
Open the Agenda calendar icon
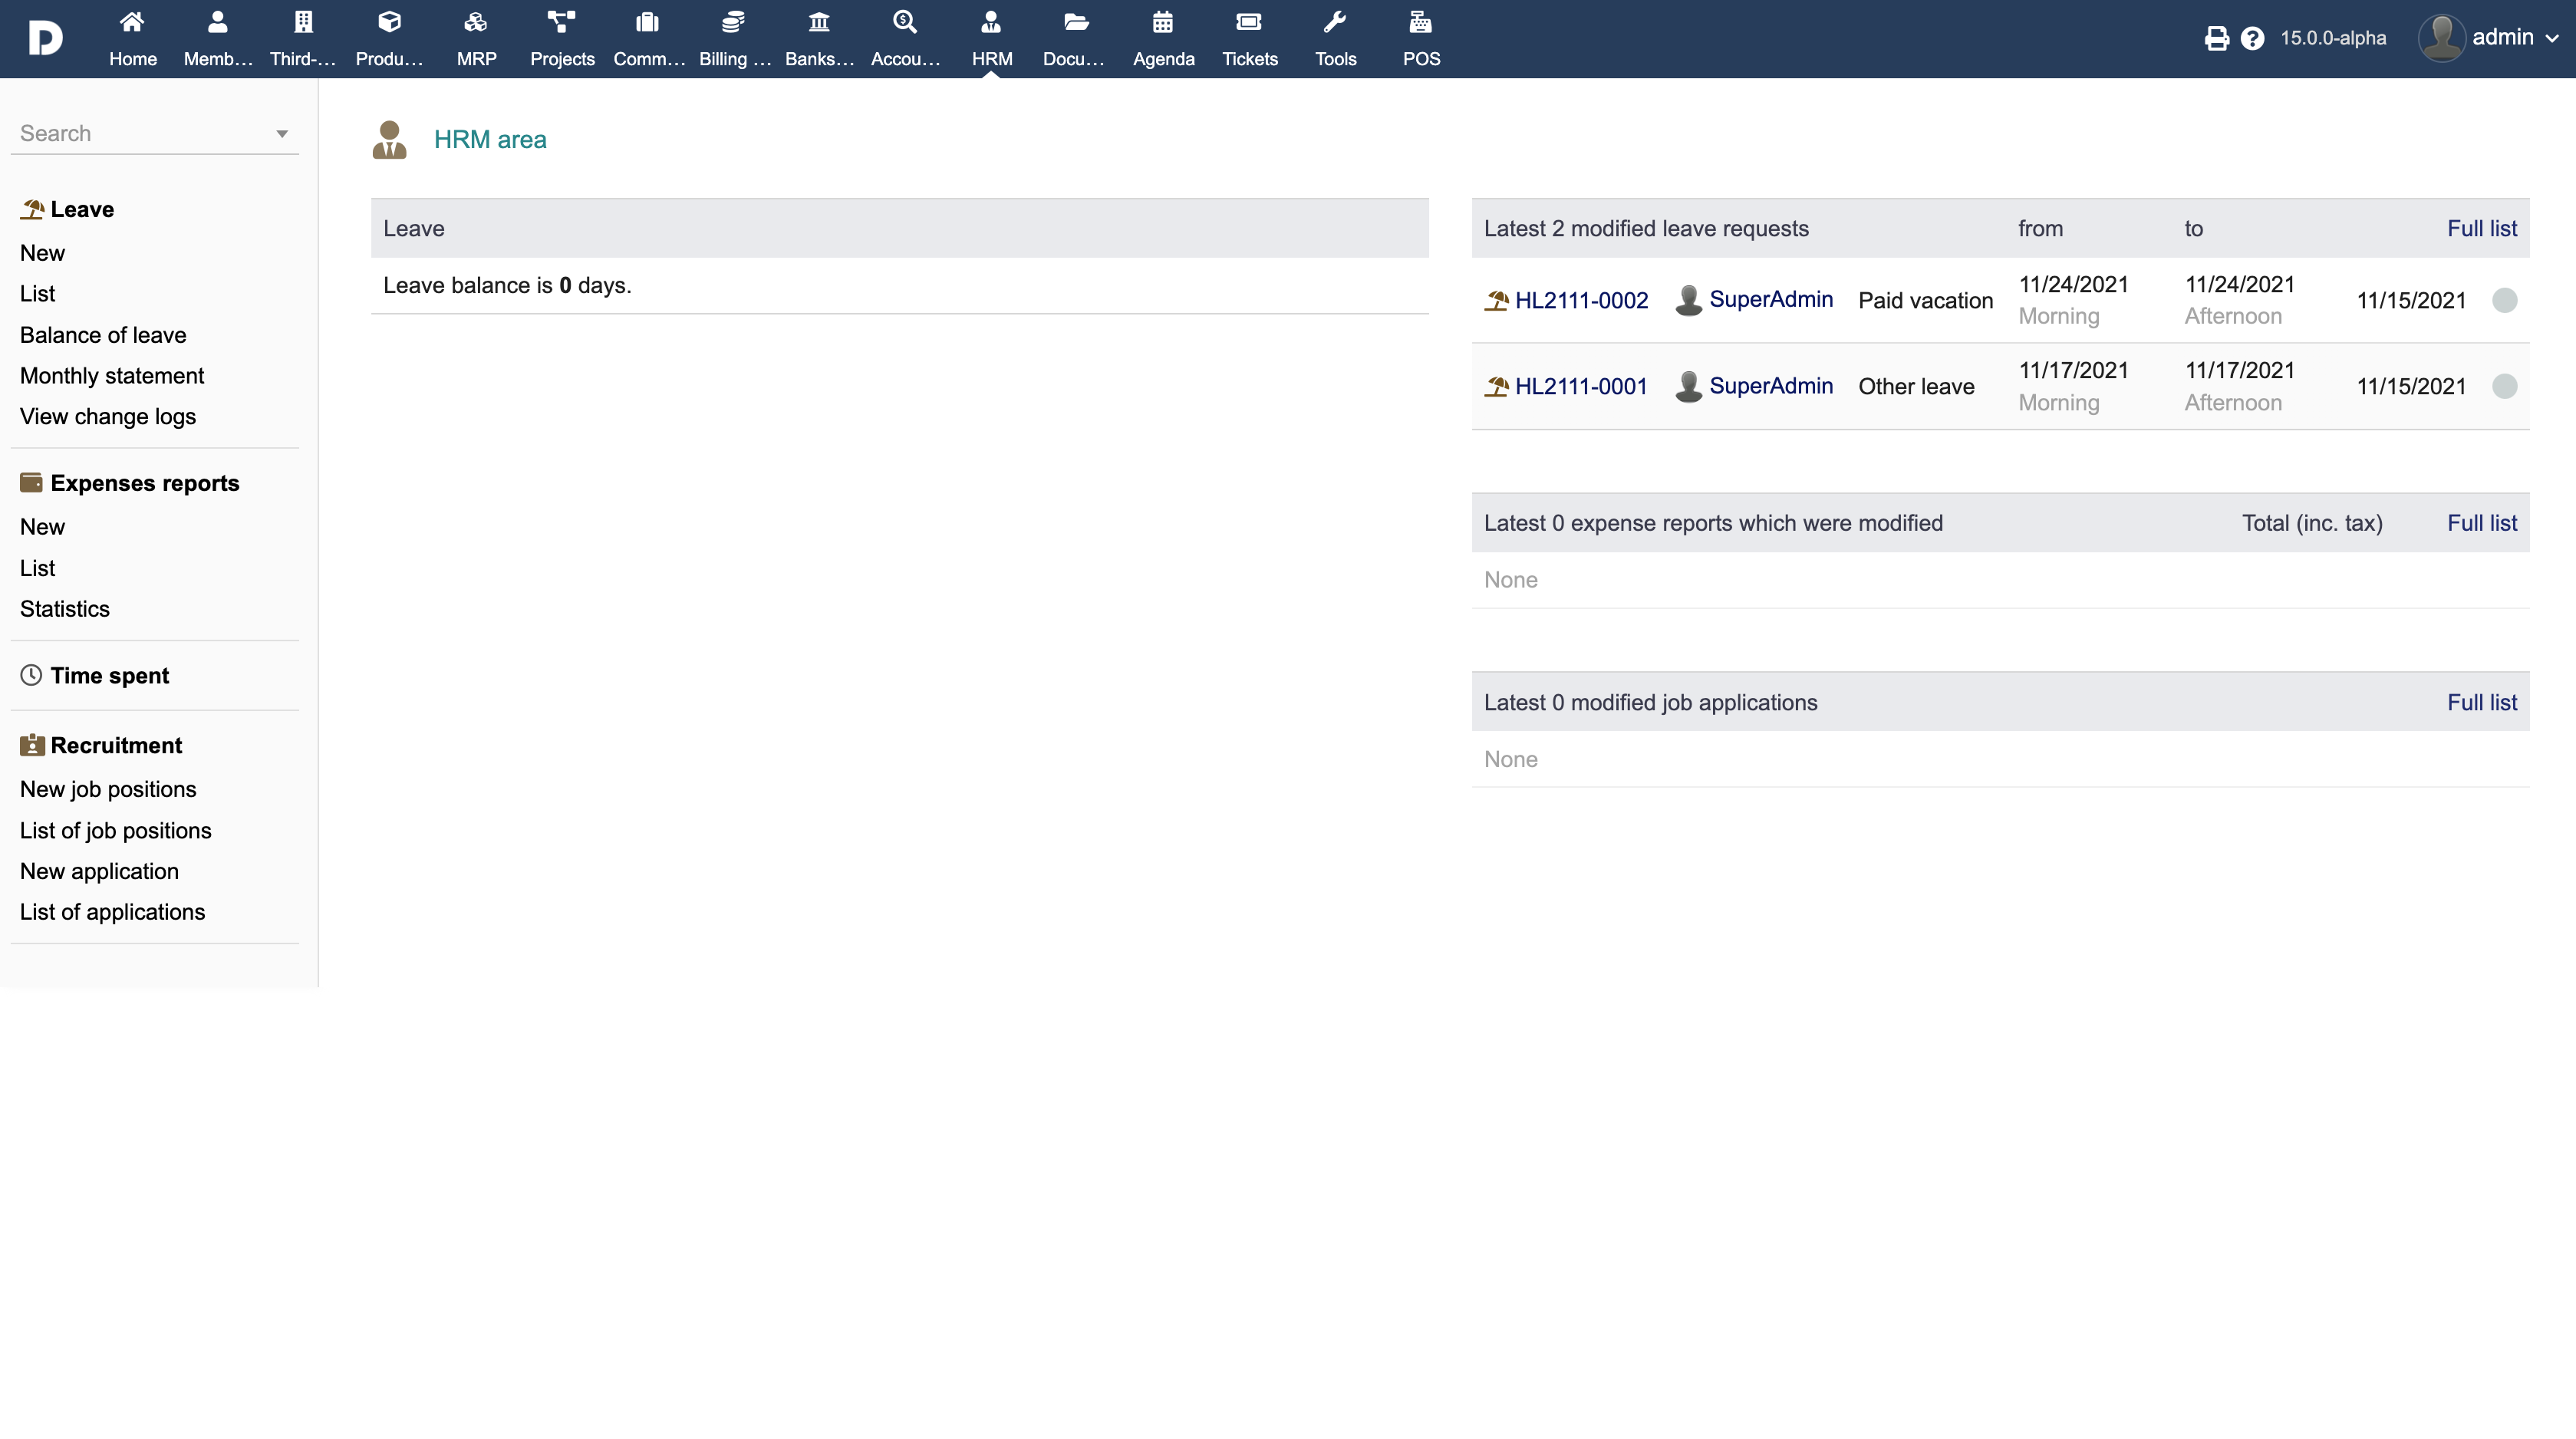(x=1162, y=22)
